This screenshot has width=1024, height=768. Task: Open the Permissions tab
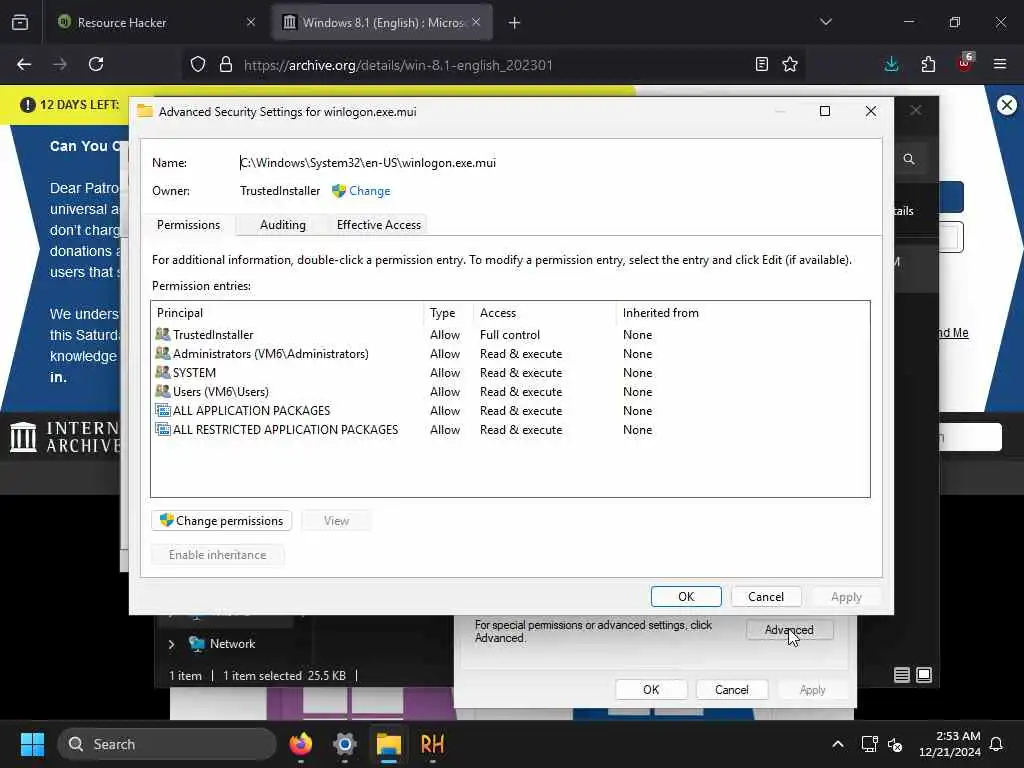[188, 225]
